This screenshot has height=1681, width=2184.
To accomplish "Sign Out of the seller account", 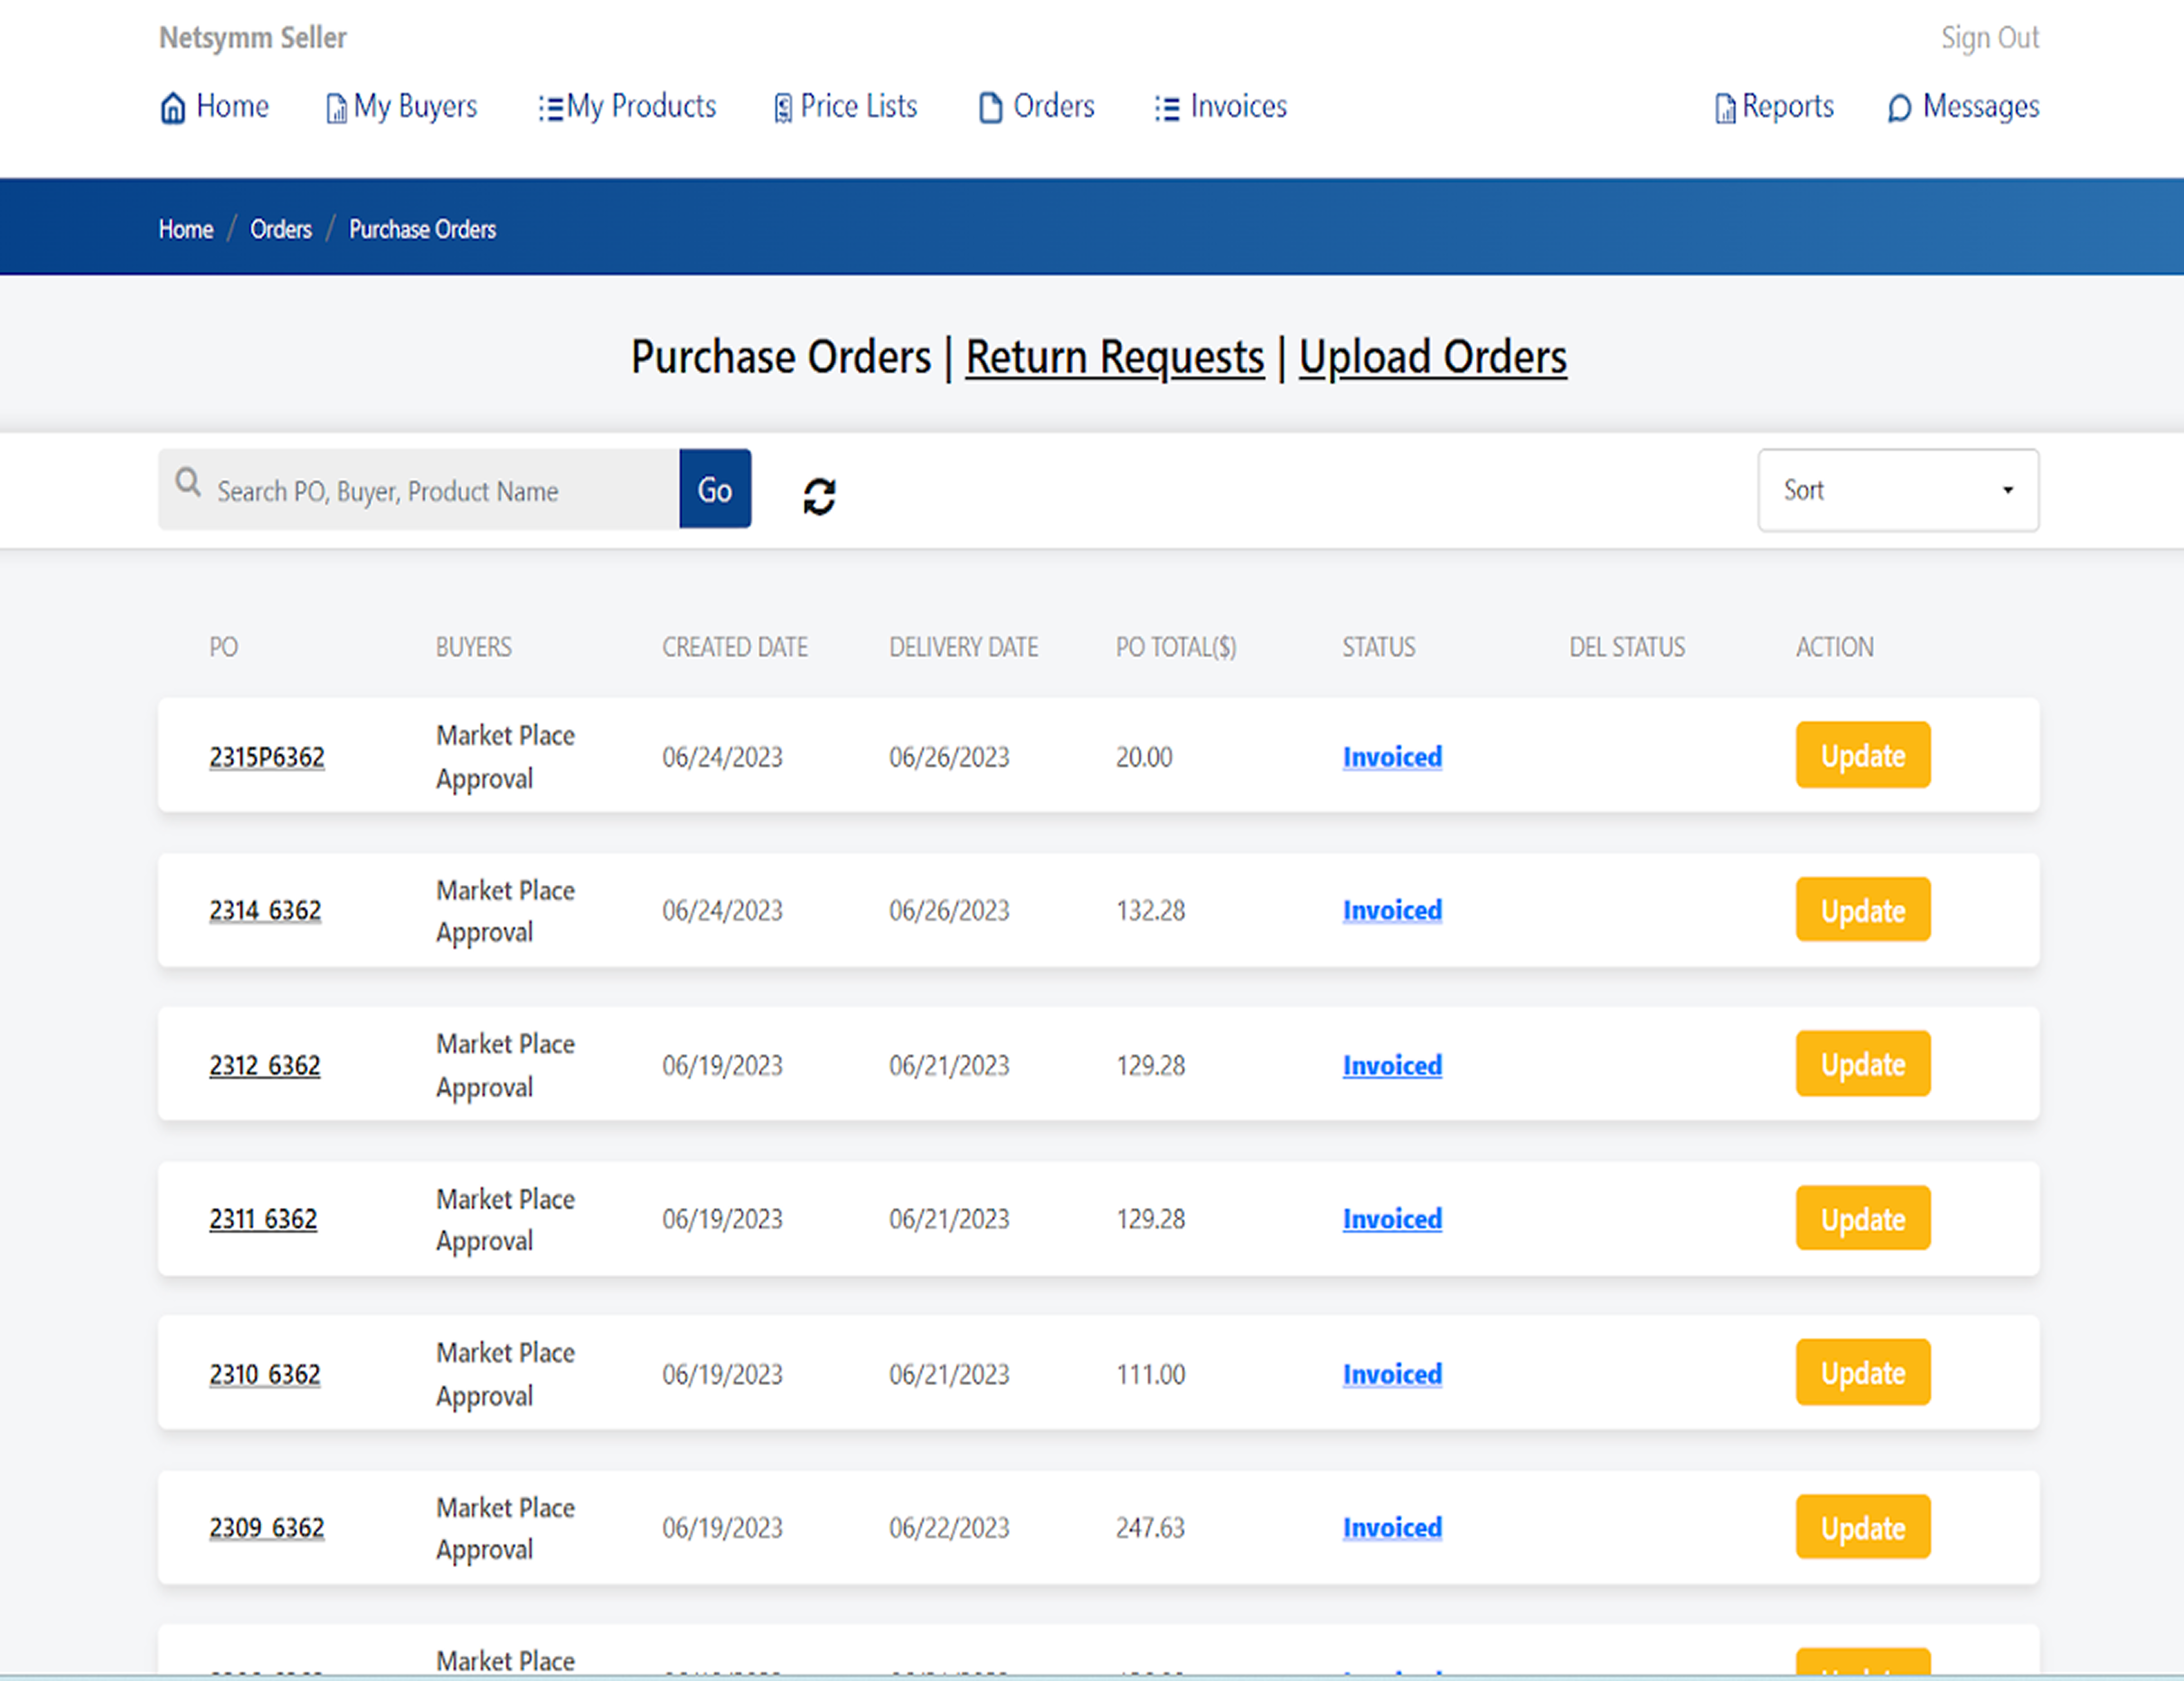I will coord(1990,38).
